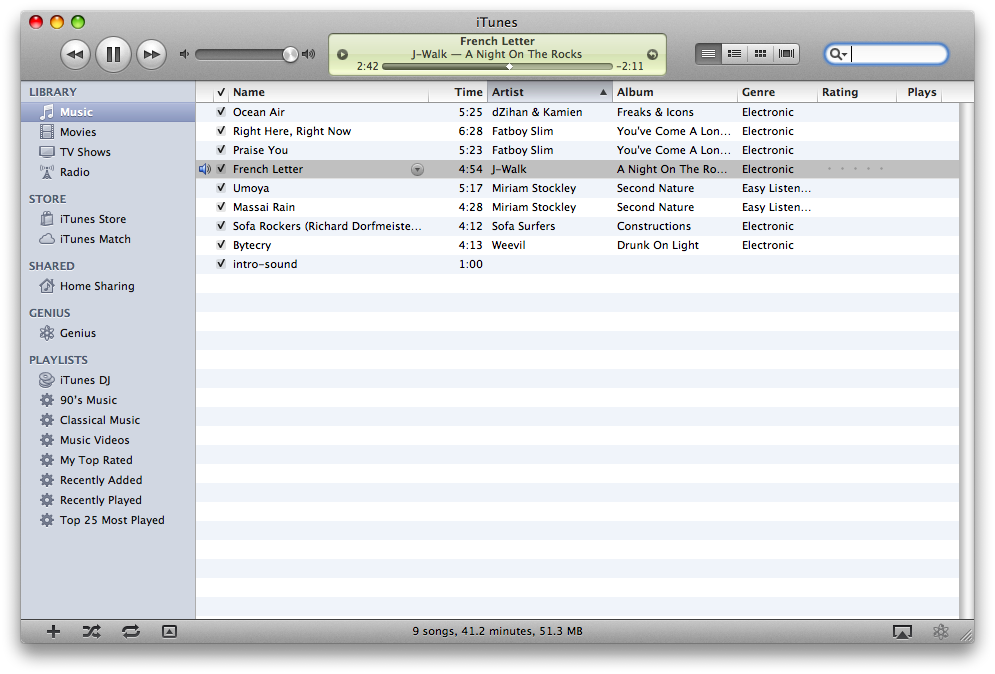Click the round arrow button right of display
Screen dimensions: 995x674
coord(652,55)
